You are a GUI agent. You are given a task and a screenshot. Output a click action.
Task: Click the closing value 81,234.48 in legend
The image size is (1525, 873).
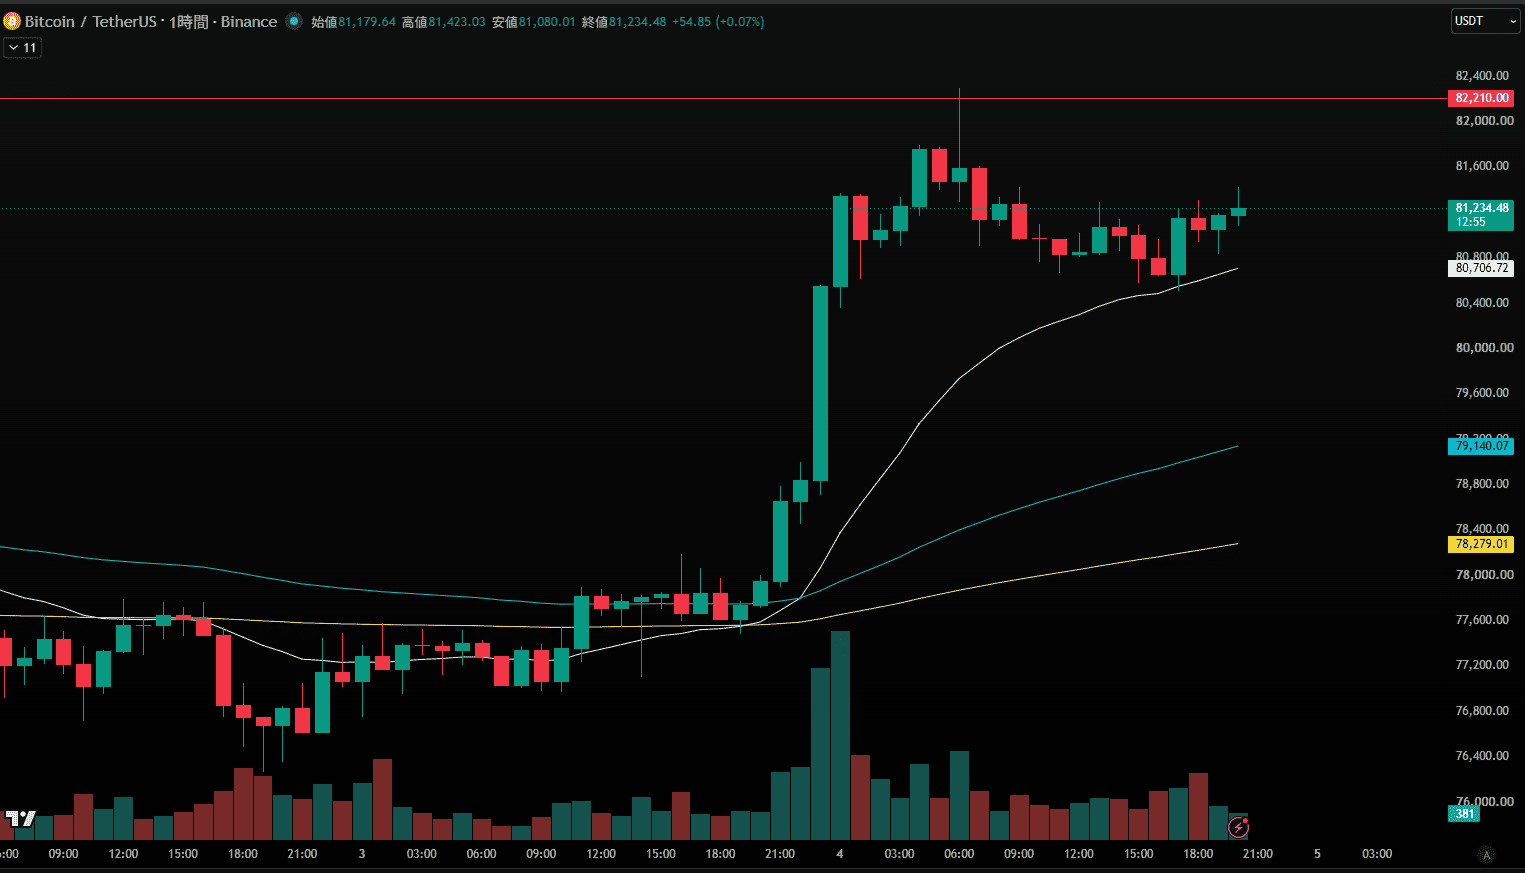637,22
